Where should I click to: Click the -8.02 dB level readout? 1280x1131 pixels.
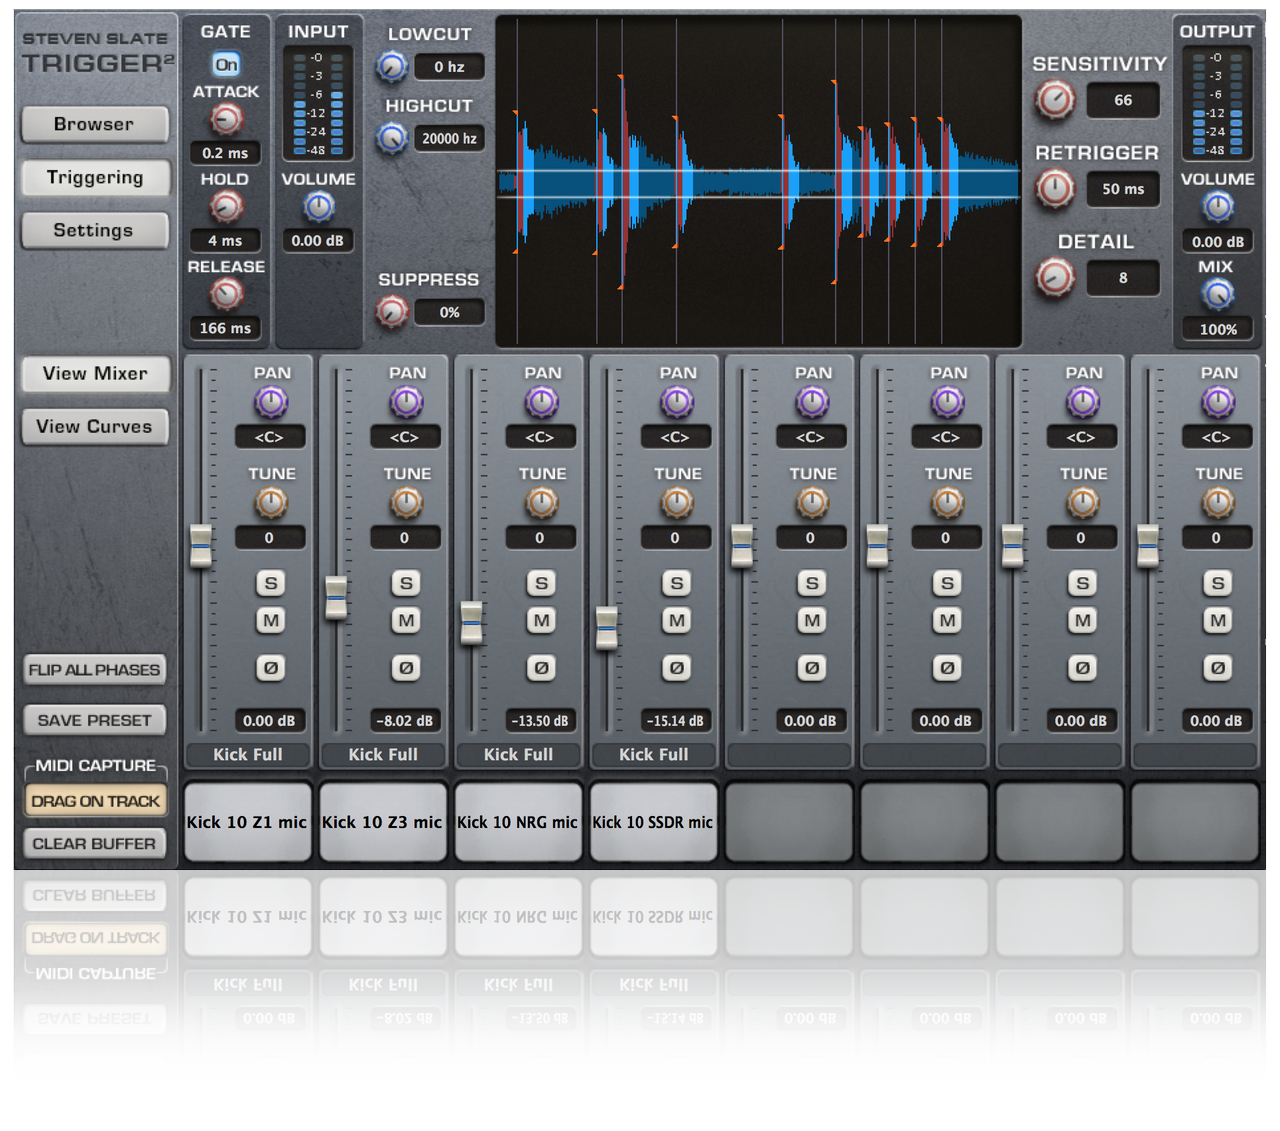(x=404, y=720)
